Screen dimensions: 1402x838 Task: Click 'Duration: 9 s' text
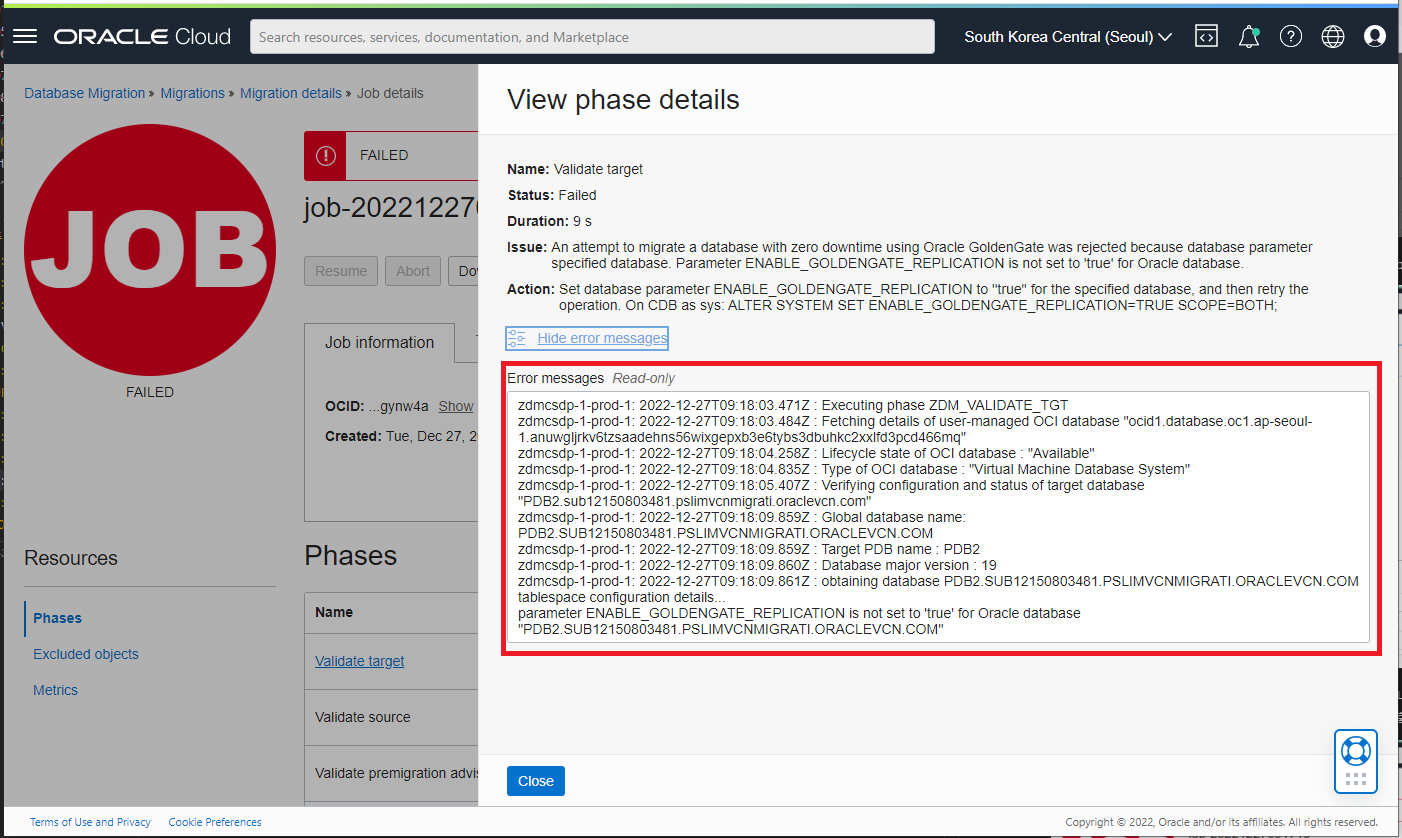point(551,221)
